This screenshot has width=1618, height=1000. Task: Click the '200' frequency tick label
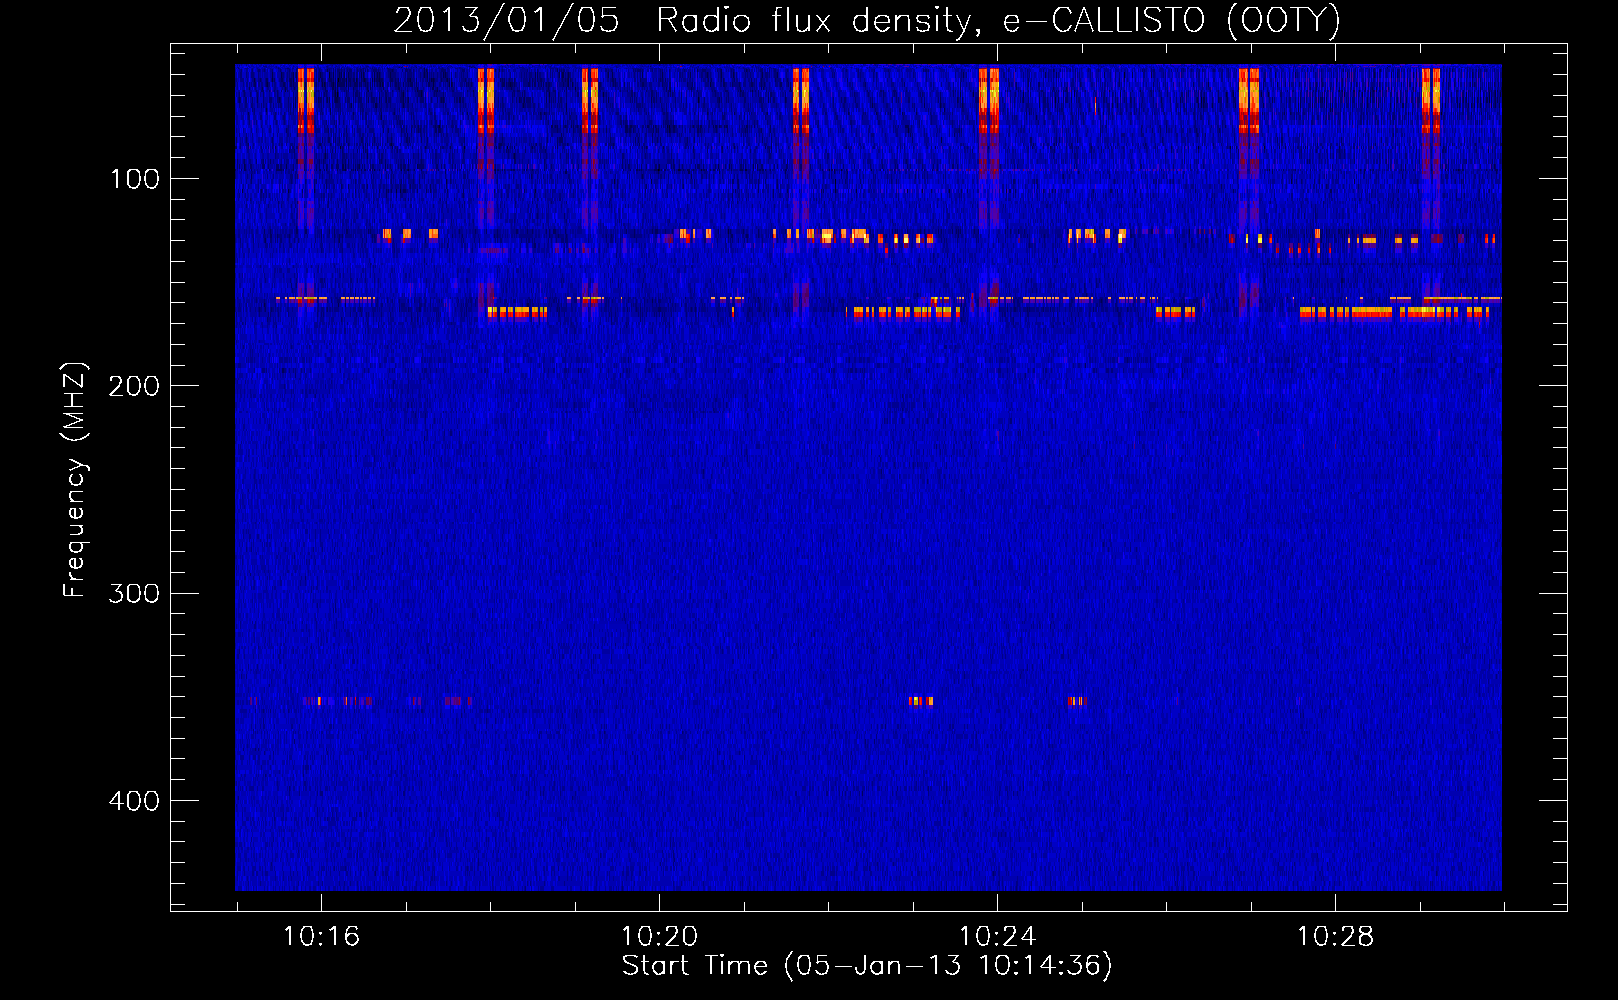point(134,386)
